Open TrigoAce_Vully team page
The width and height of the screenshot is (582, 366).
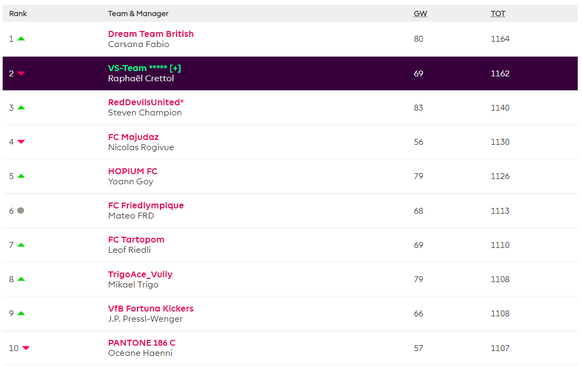[140, 274]
